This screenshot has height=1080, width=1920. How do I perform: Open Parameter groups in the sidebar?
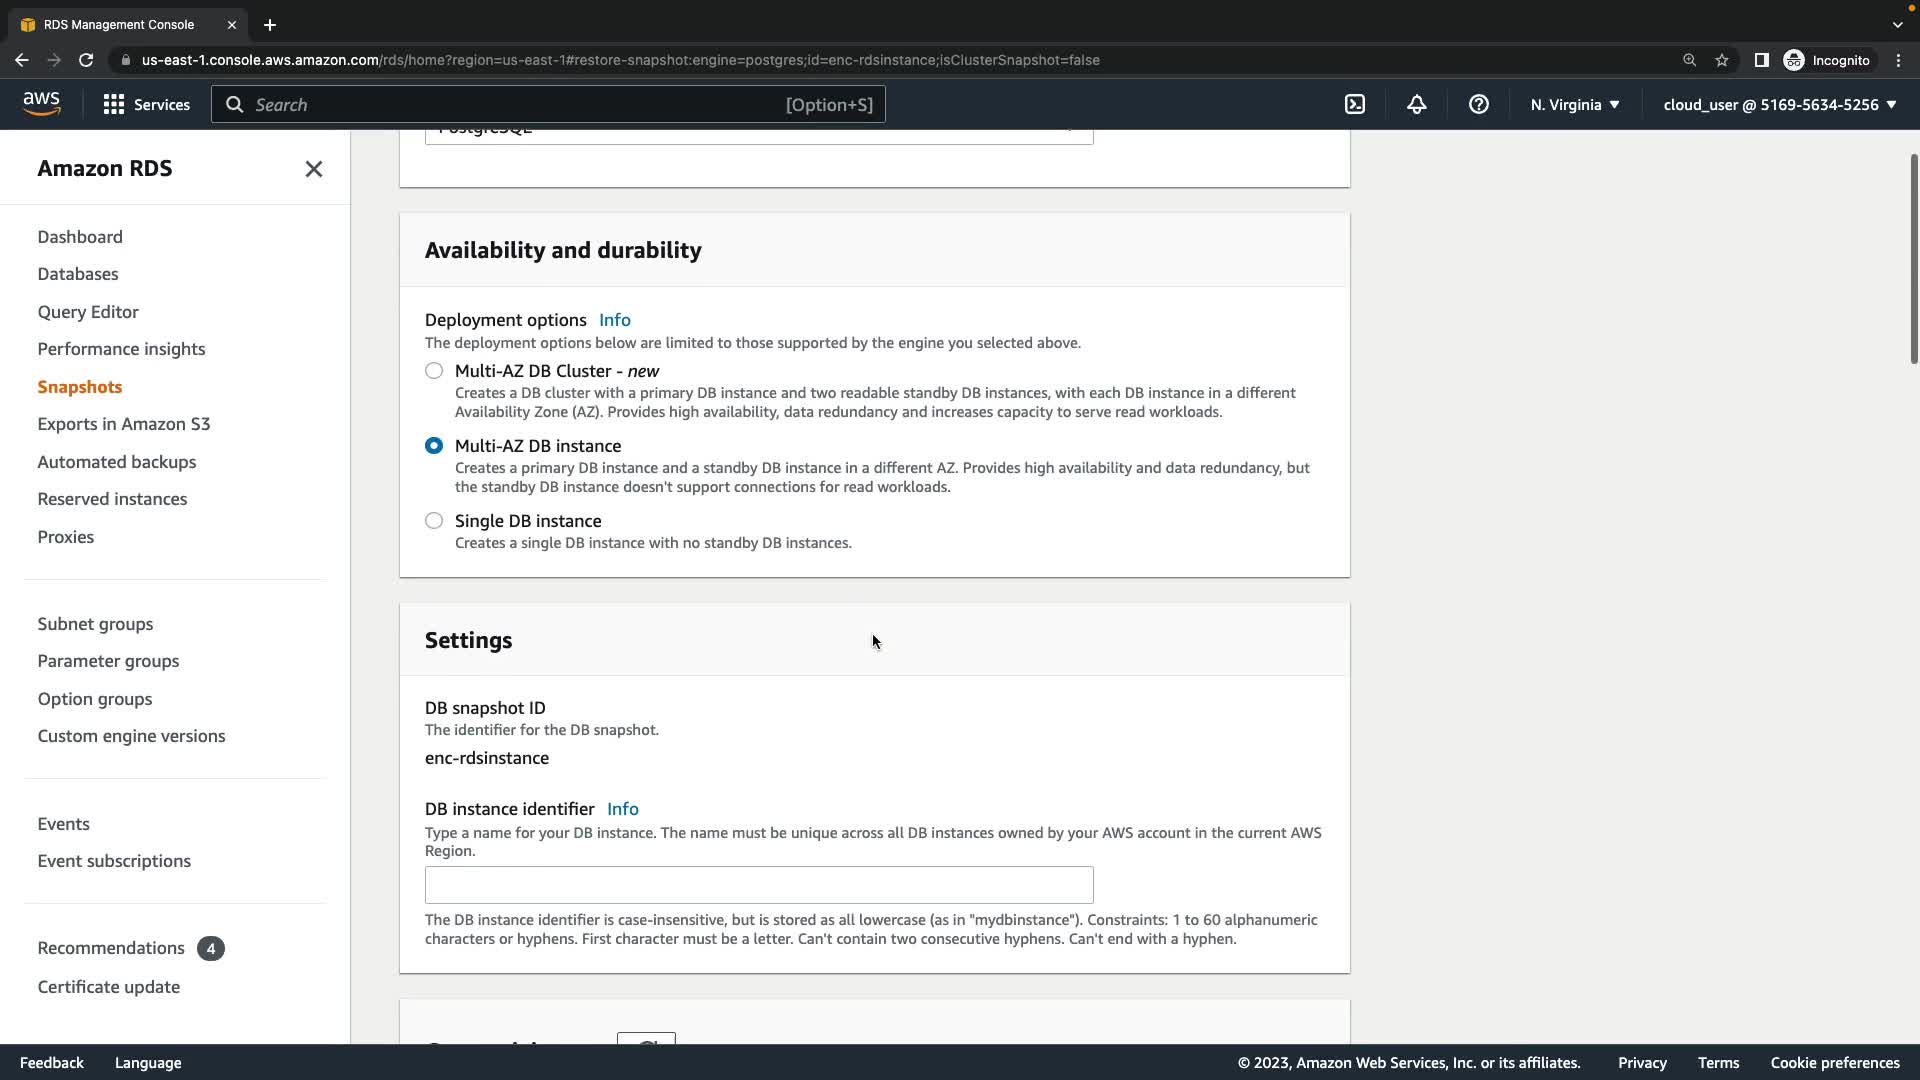click(108, 661)
